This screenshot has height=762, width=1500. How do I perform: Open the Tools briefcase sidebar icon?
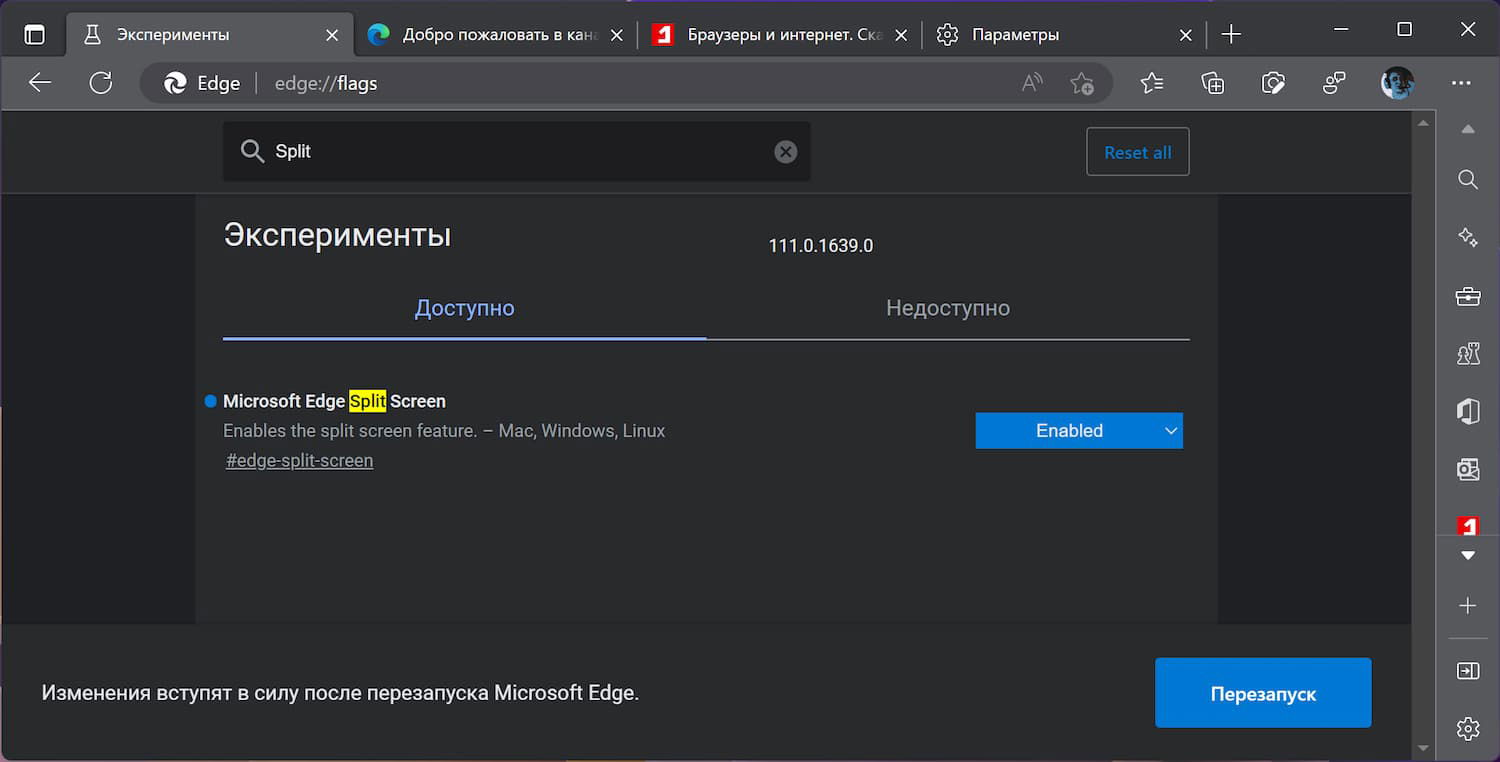click(x=1467, y=296)
